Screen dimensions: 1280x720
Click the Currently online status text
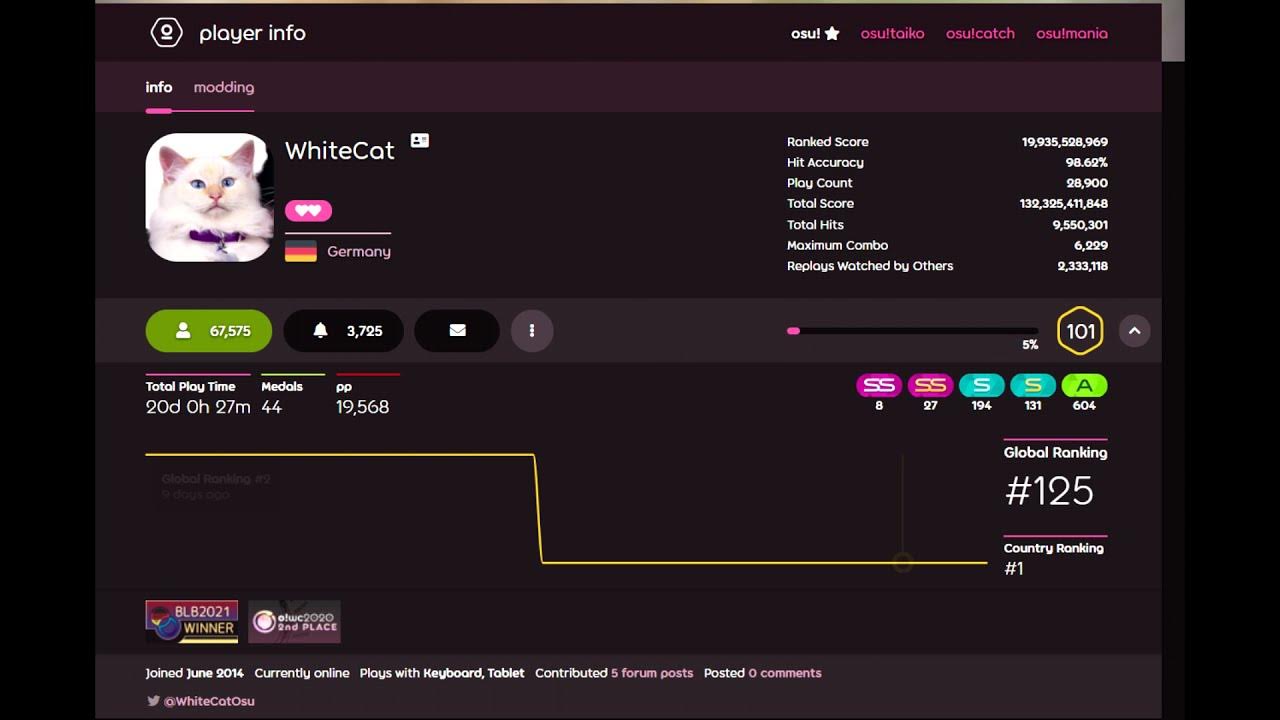click(x=302, y=673)
